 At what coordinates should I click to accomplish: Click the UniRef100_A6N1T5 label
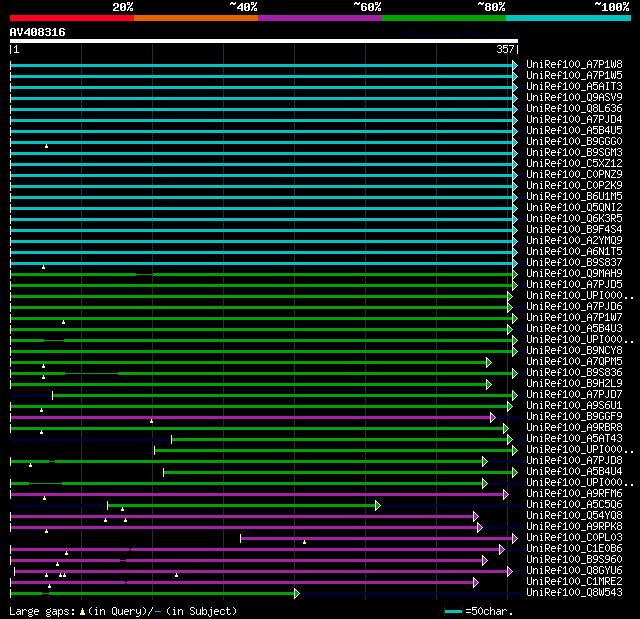[x=574, y=252]
